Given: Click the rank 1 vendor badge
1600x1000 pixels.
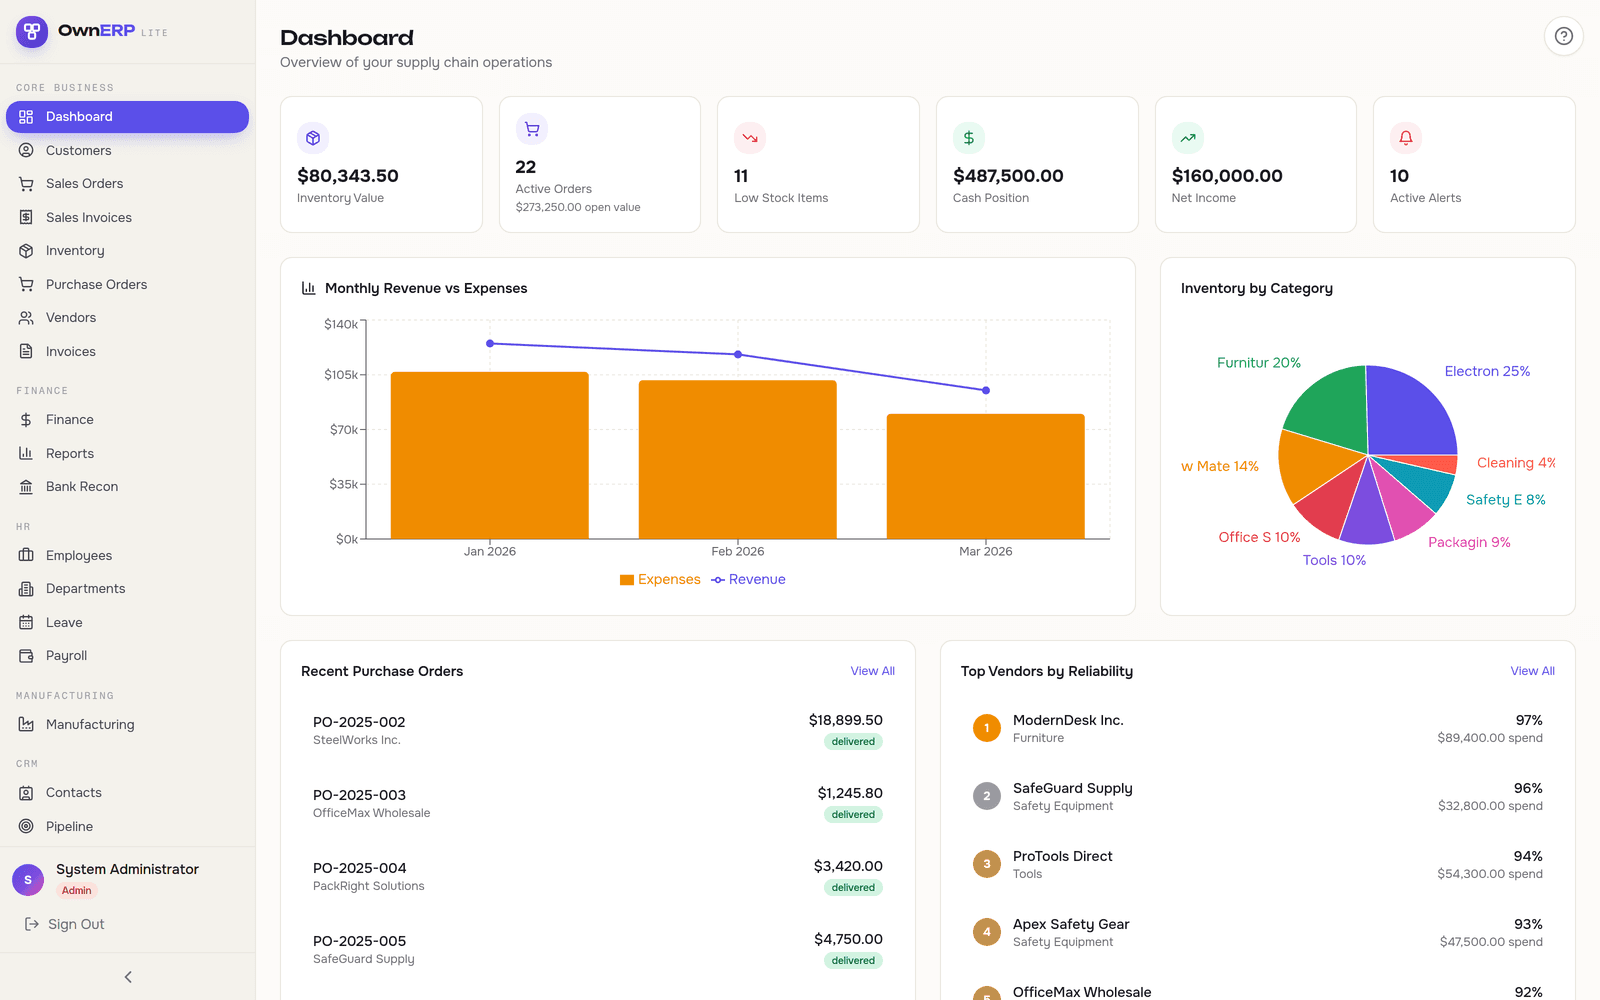Looking at the screenshot, I should point(987,728).
